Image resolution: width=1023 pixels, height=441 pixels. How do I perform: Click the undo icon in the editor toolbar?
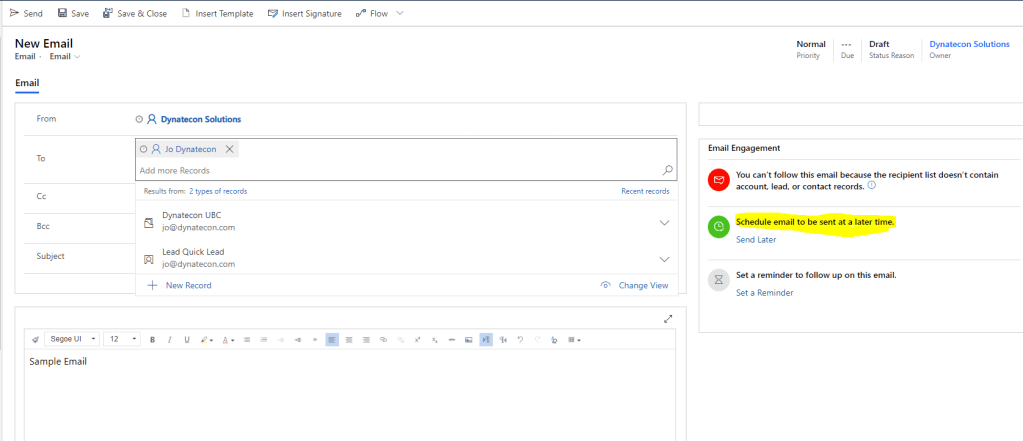pyautogui.click(x=520, y=340)
